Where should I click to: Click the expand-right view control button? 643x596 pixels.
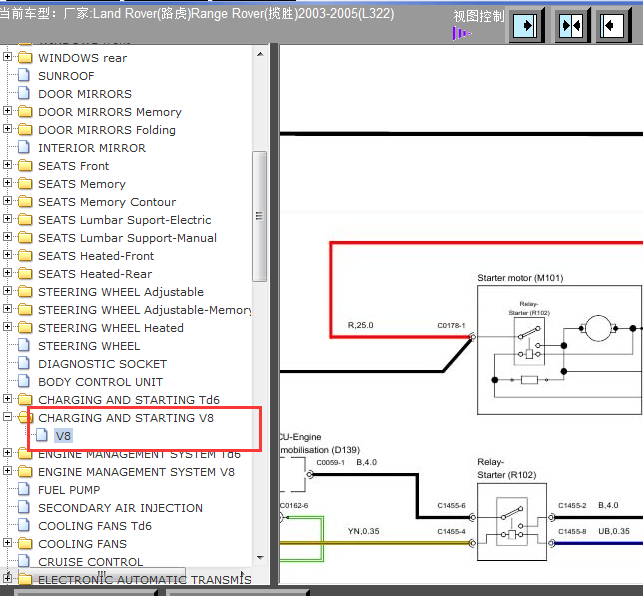(x=526, y=25)
